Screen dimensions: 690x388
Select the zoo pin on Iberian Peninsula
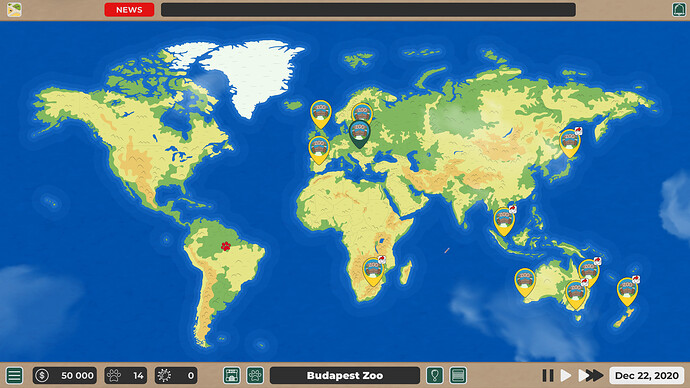coord(319,150)
